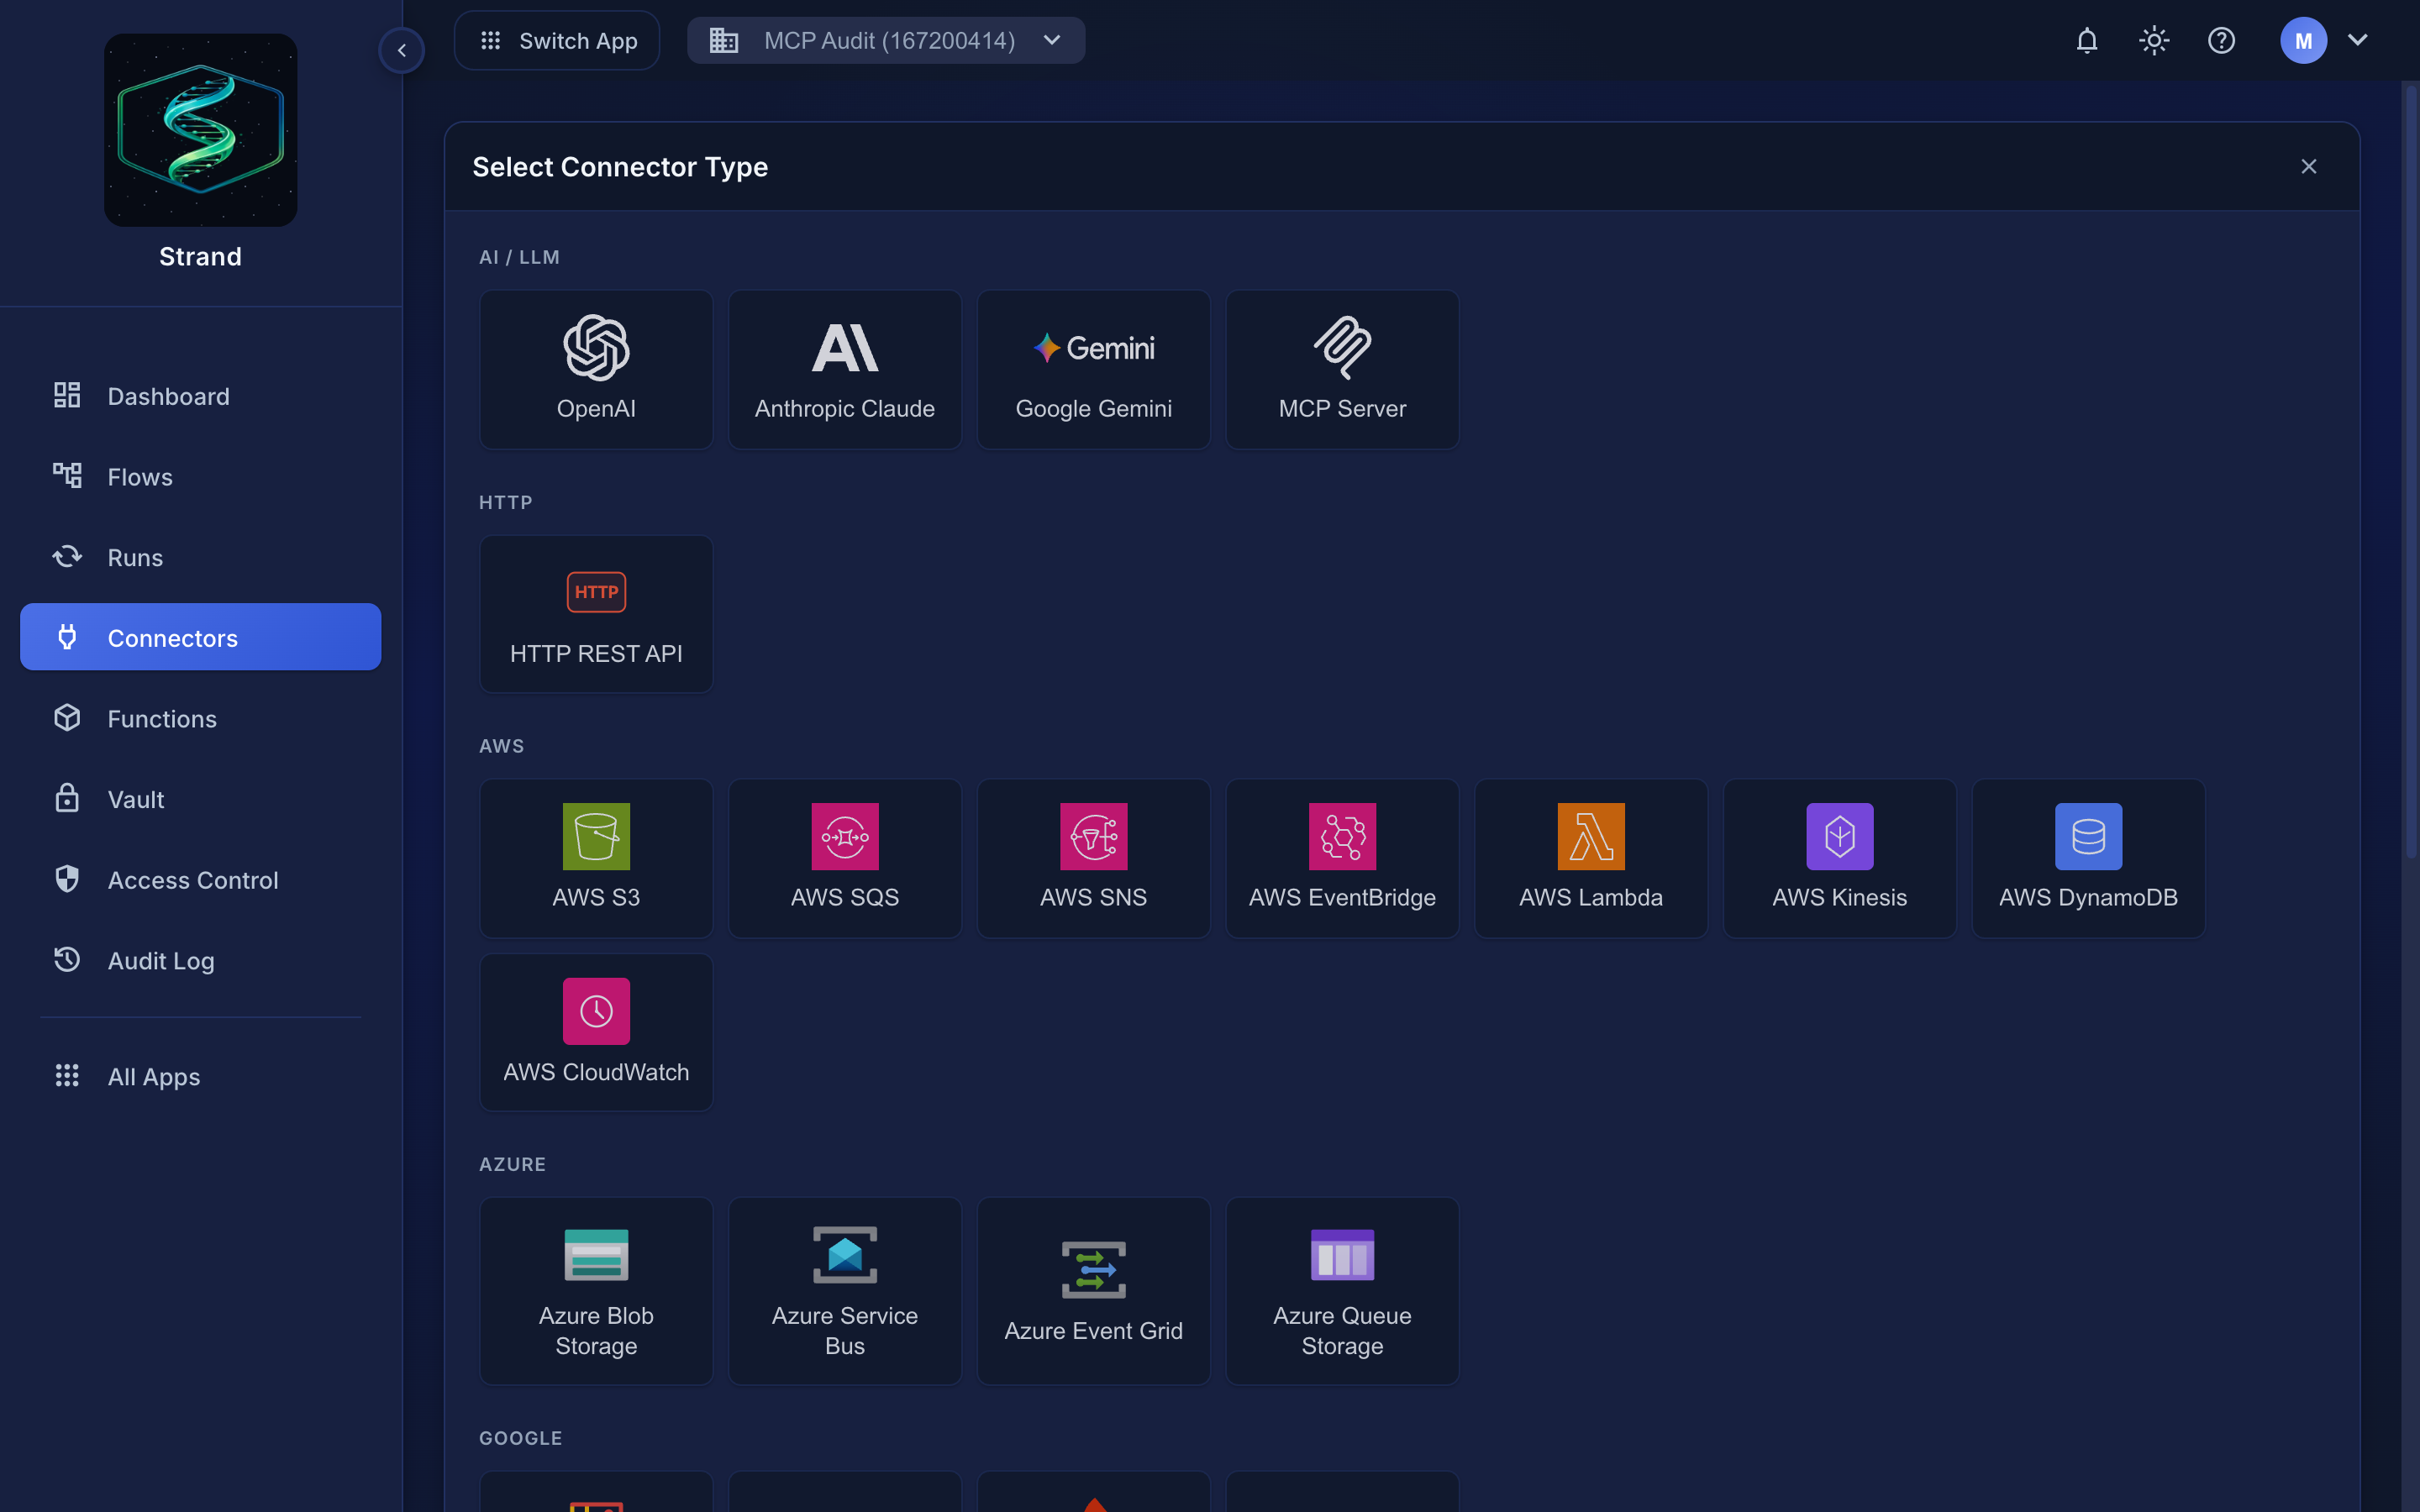Select the MCP Server connector

click(x=1342, y=369)
